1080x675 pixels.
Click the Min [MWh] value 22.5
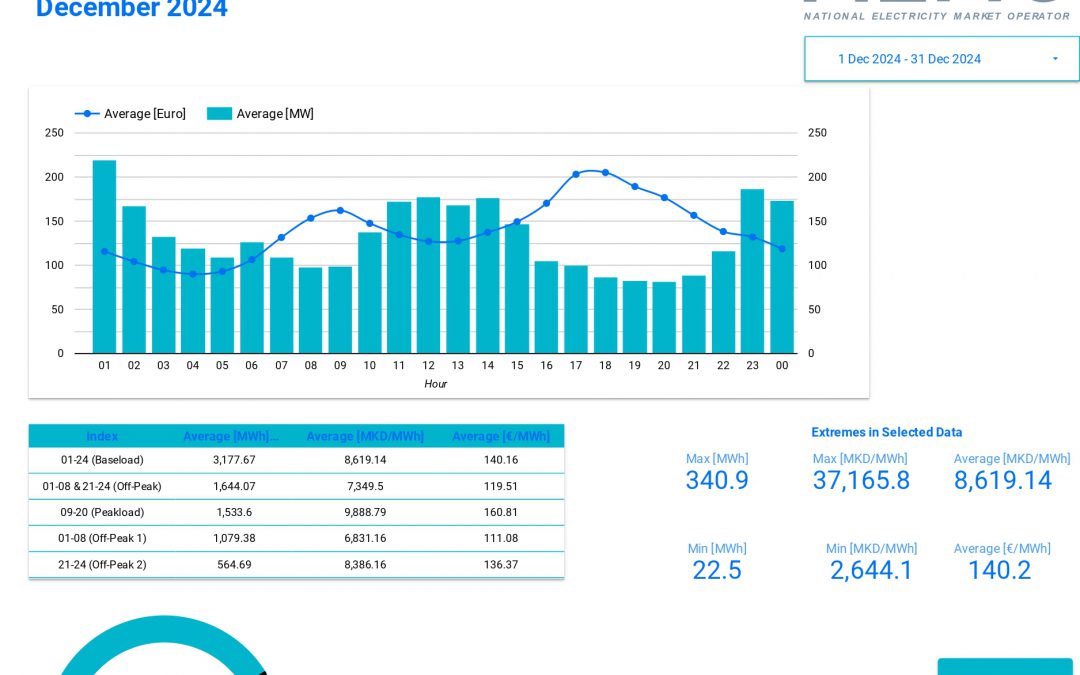pyautogui.click(x=716, y=570)
